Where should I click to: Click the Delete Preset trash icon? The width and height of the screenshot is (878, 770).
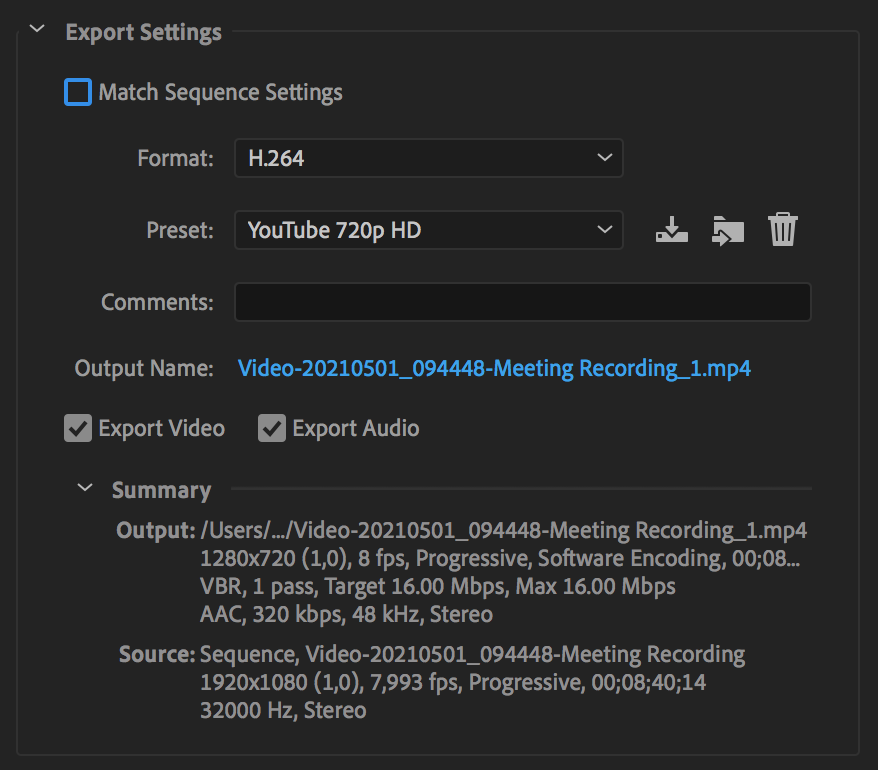tap(782, 230)
